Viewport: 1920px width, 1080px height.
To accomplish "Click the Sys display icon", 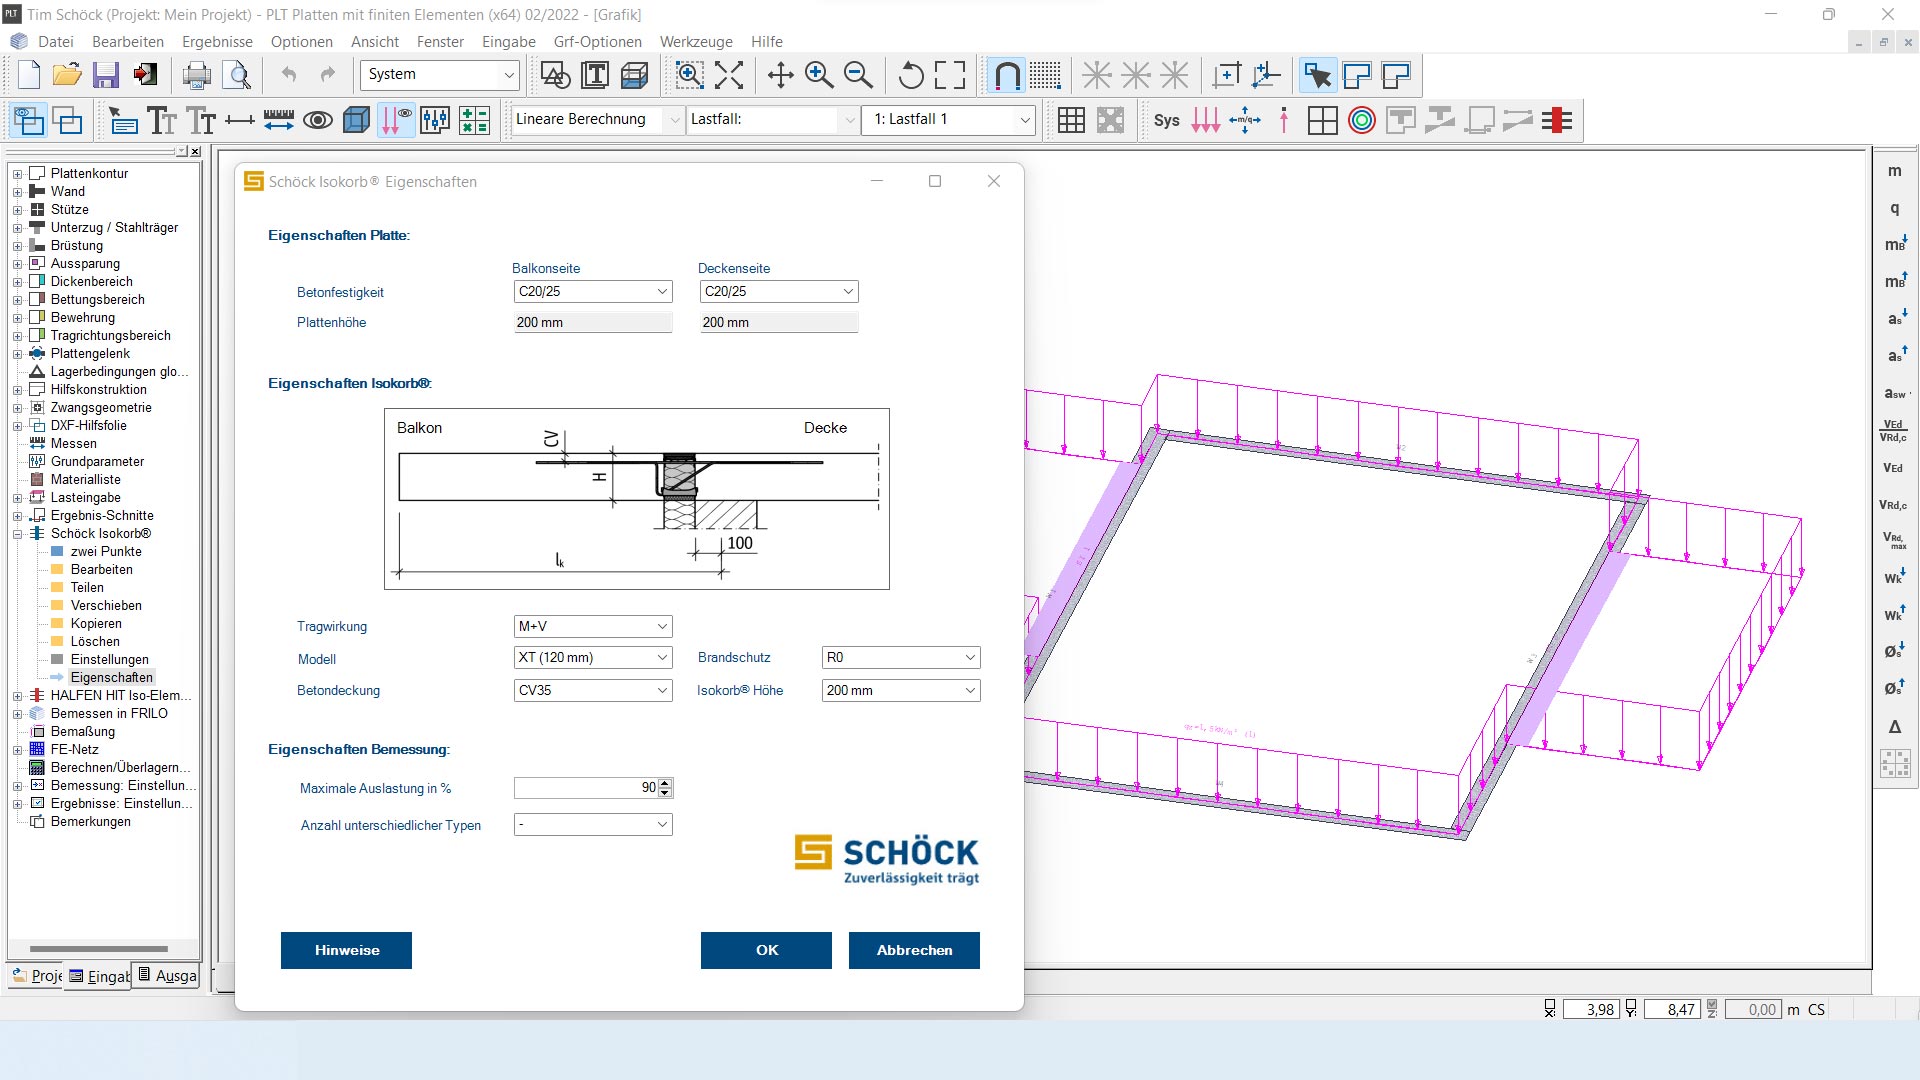I will coord(1167,121).
